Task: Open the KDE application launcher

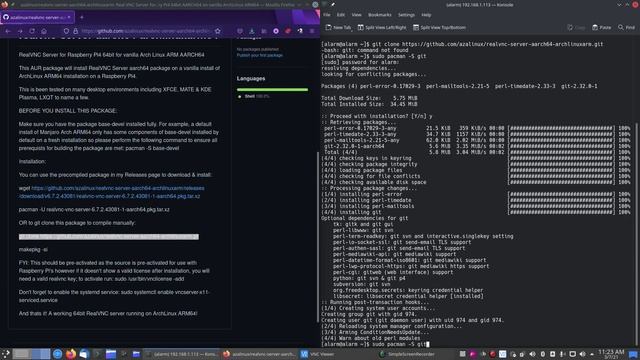Action: [x=5, y=354]
